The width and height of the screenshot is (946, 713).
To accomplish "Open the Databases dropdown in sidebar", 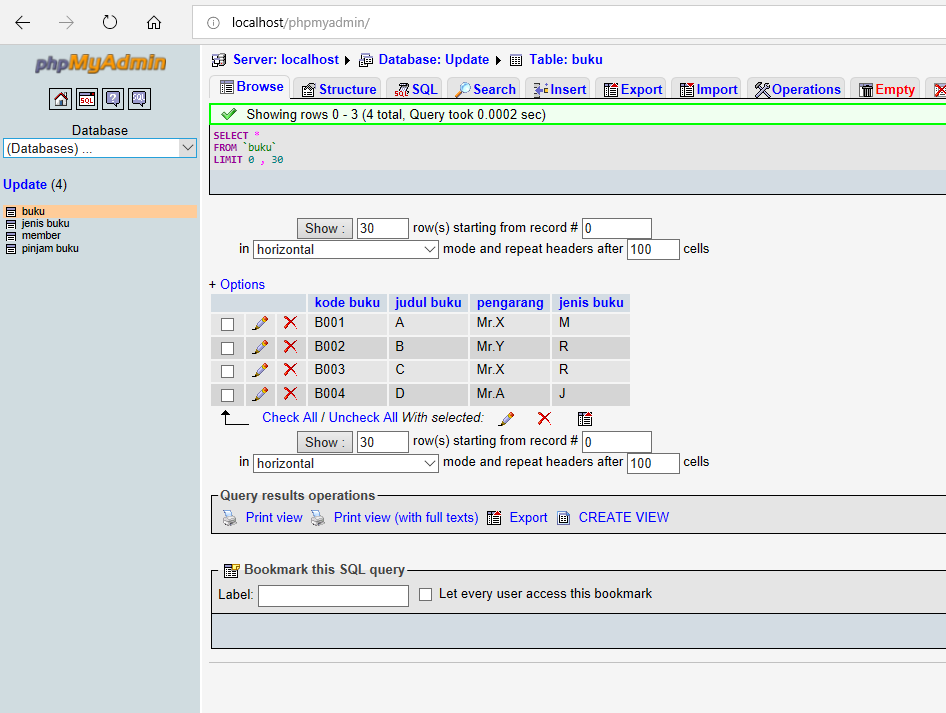I will [100, 147].
